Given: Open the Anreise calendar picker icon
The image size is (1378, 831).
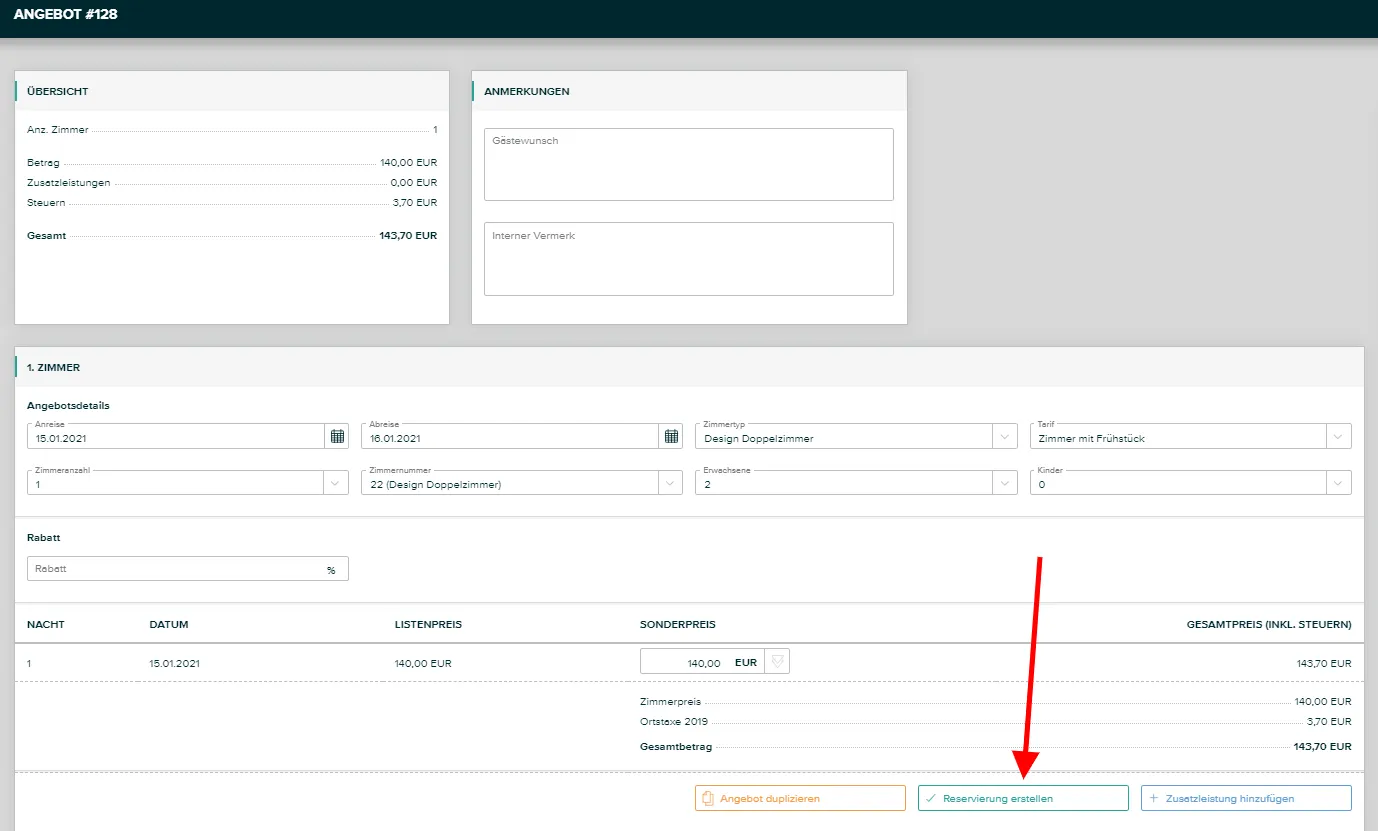Looking at the screenshot, I should coord(337,436).
